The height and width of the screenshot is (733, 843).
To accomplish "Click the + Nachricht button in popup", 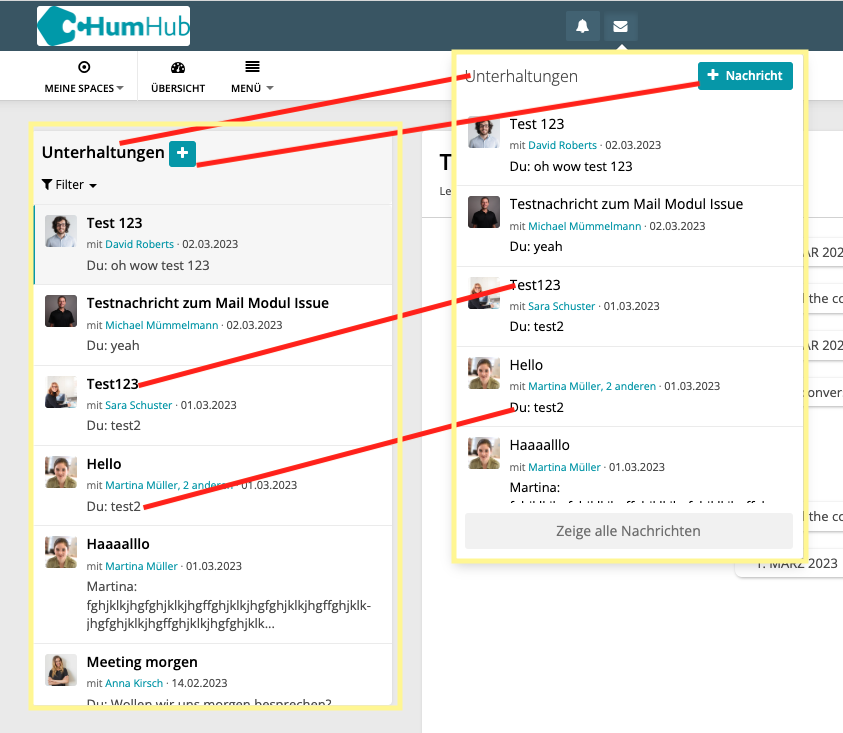I will [x=745, y=76].
